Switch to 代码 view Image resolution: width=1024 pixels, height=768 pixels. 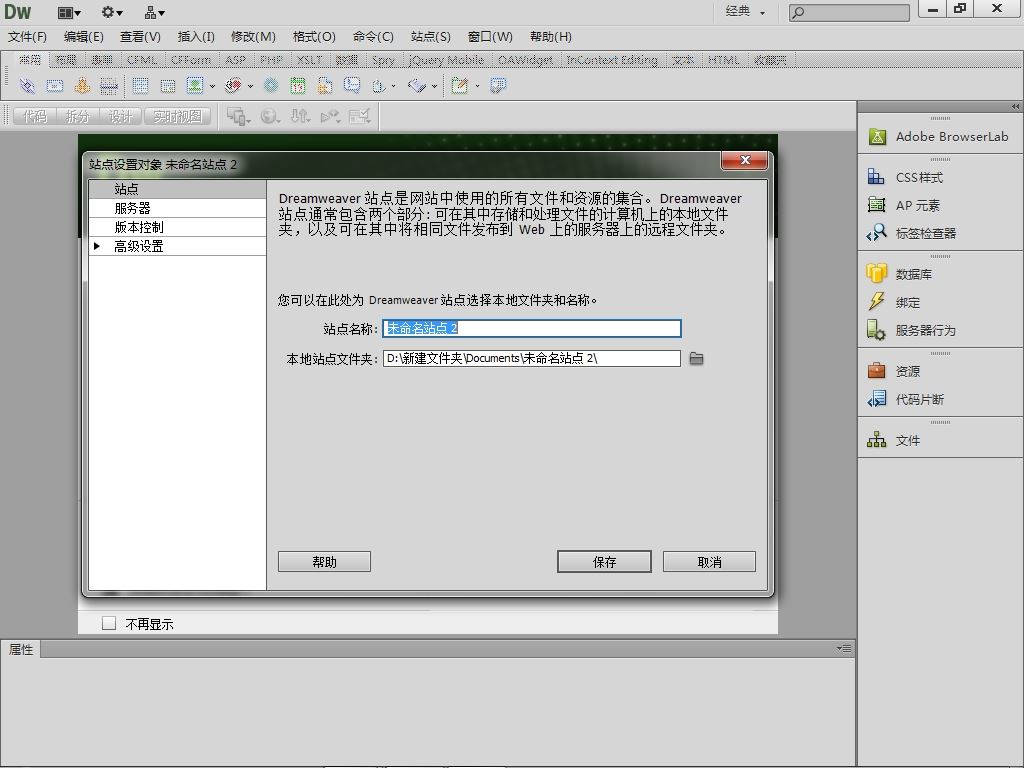[x=35, y=116]
